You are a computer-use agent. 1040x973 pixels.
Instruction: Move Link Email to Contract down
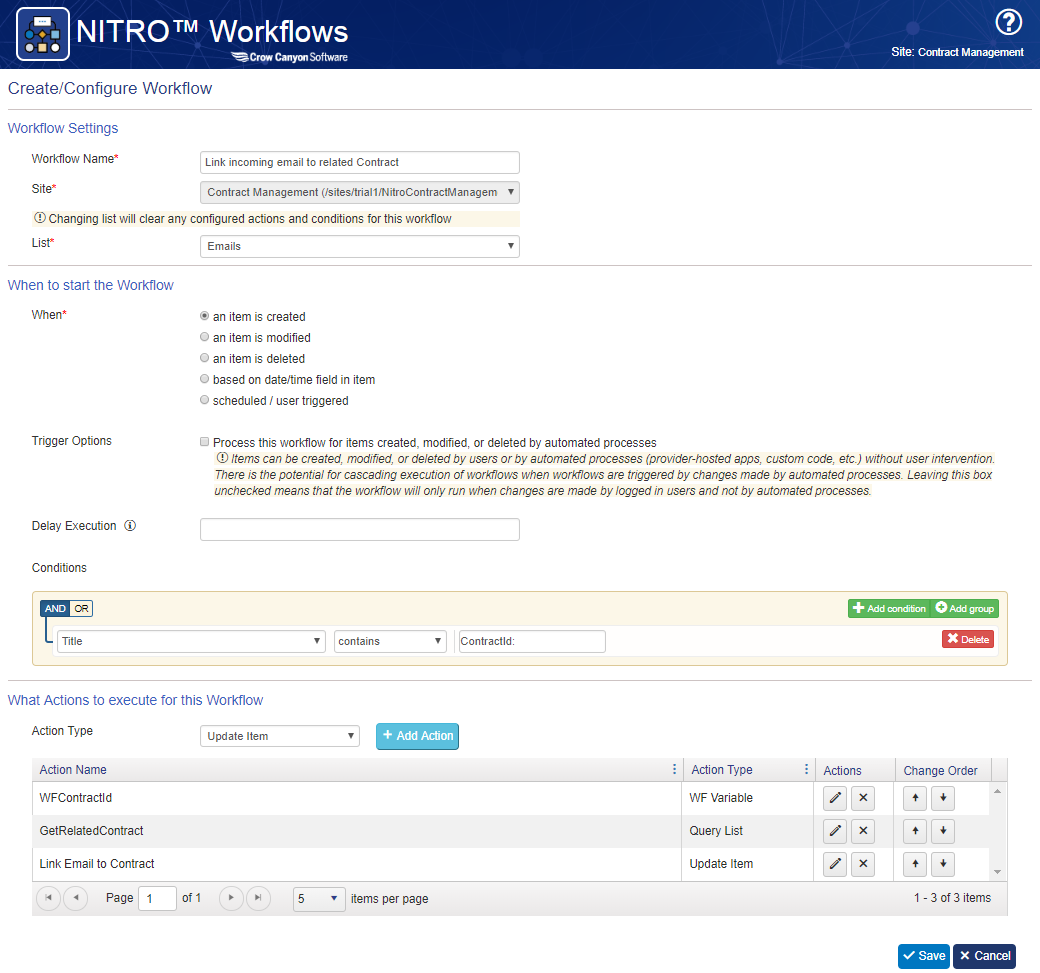942,864
